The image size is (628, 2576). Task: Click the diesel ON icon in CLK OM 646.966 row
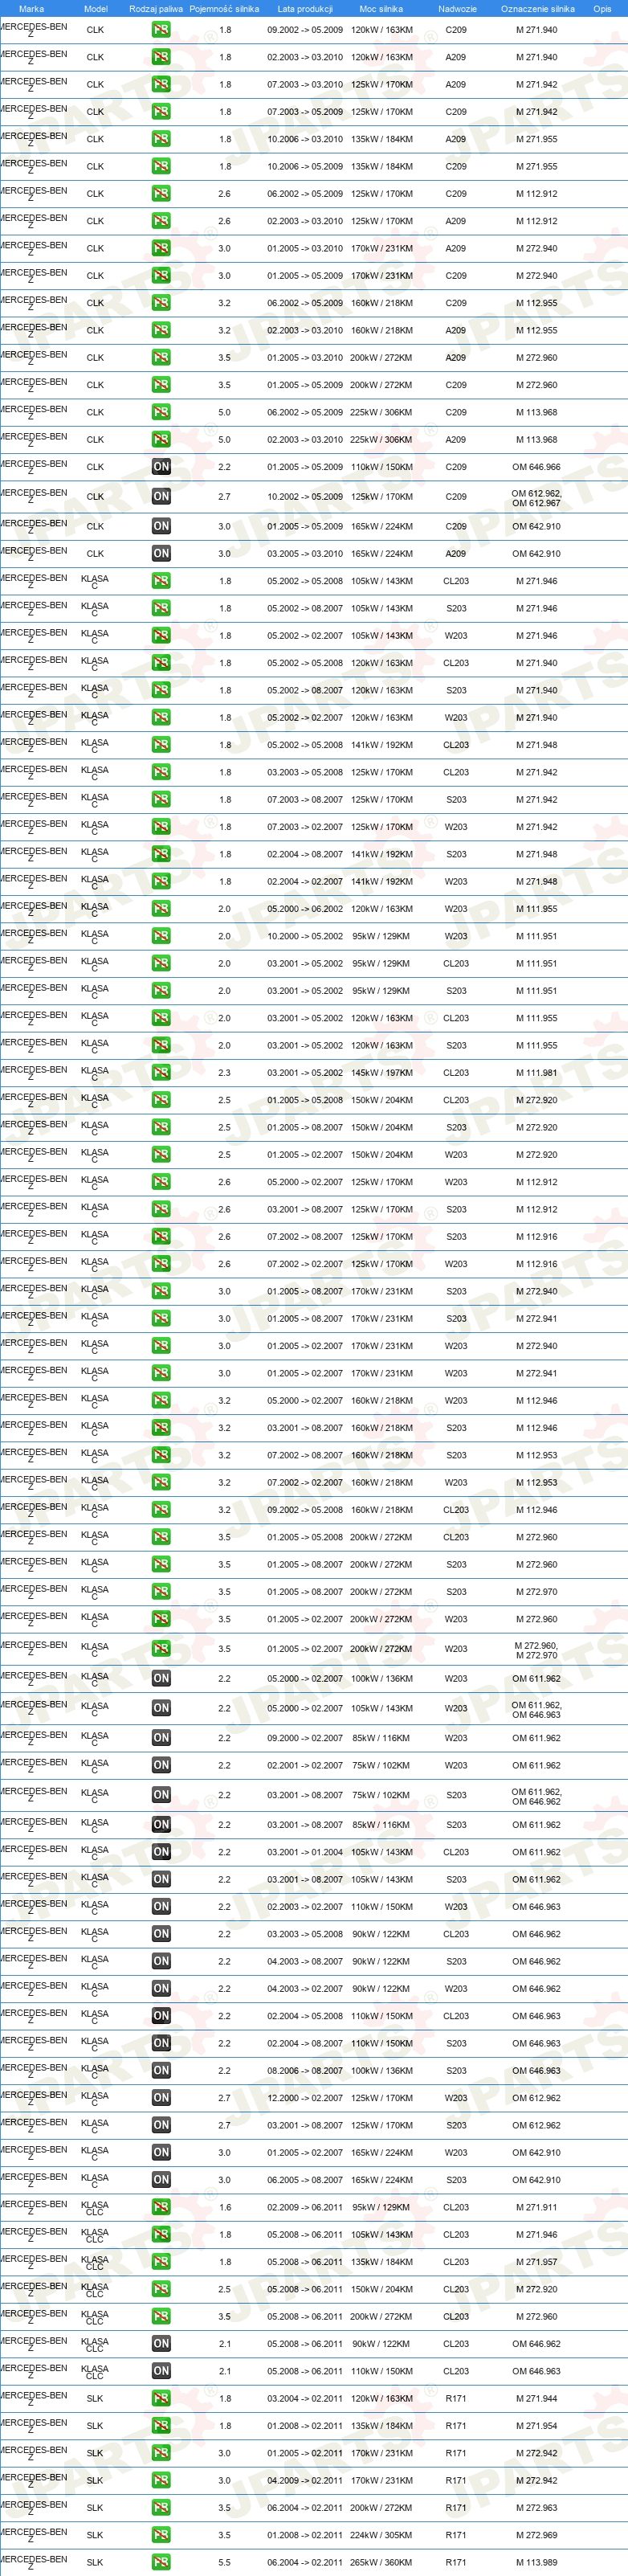pyautogui.click(x=161, y=466)
